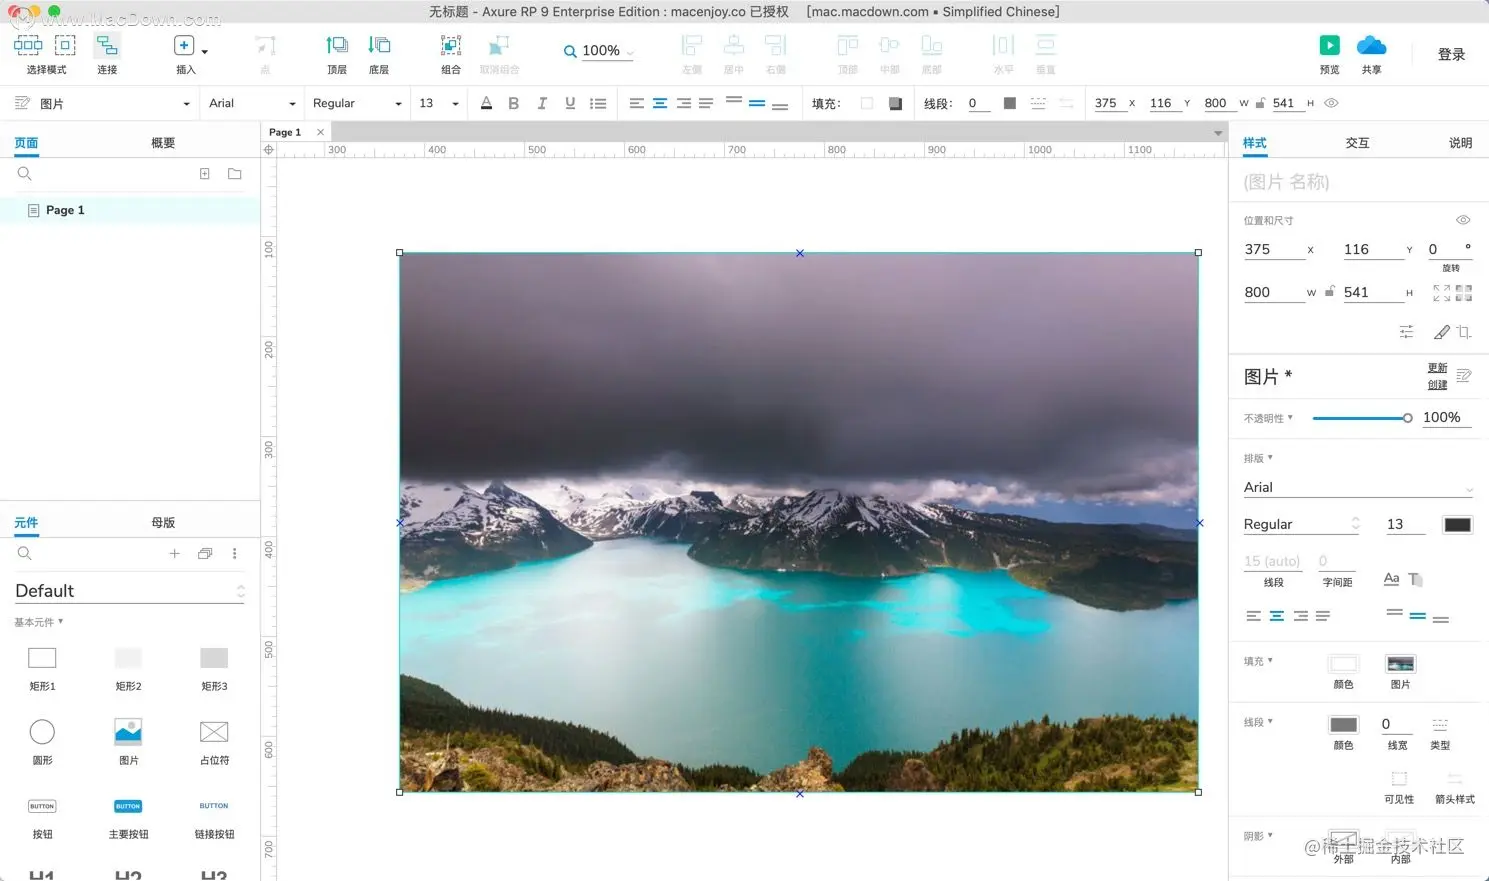This screenshot has width=1489, height=881.
Task: Add the primary button (主要按钮) widget
Action: [128, 817]
